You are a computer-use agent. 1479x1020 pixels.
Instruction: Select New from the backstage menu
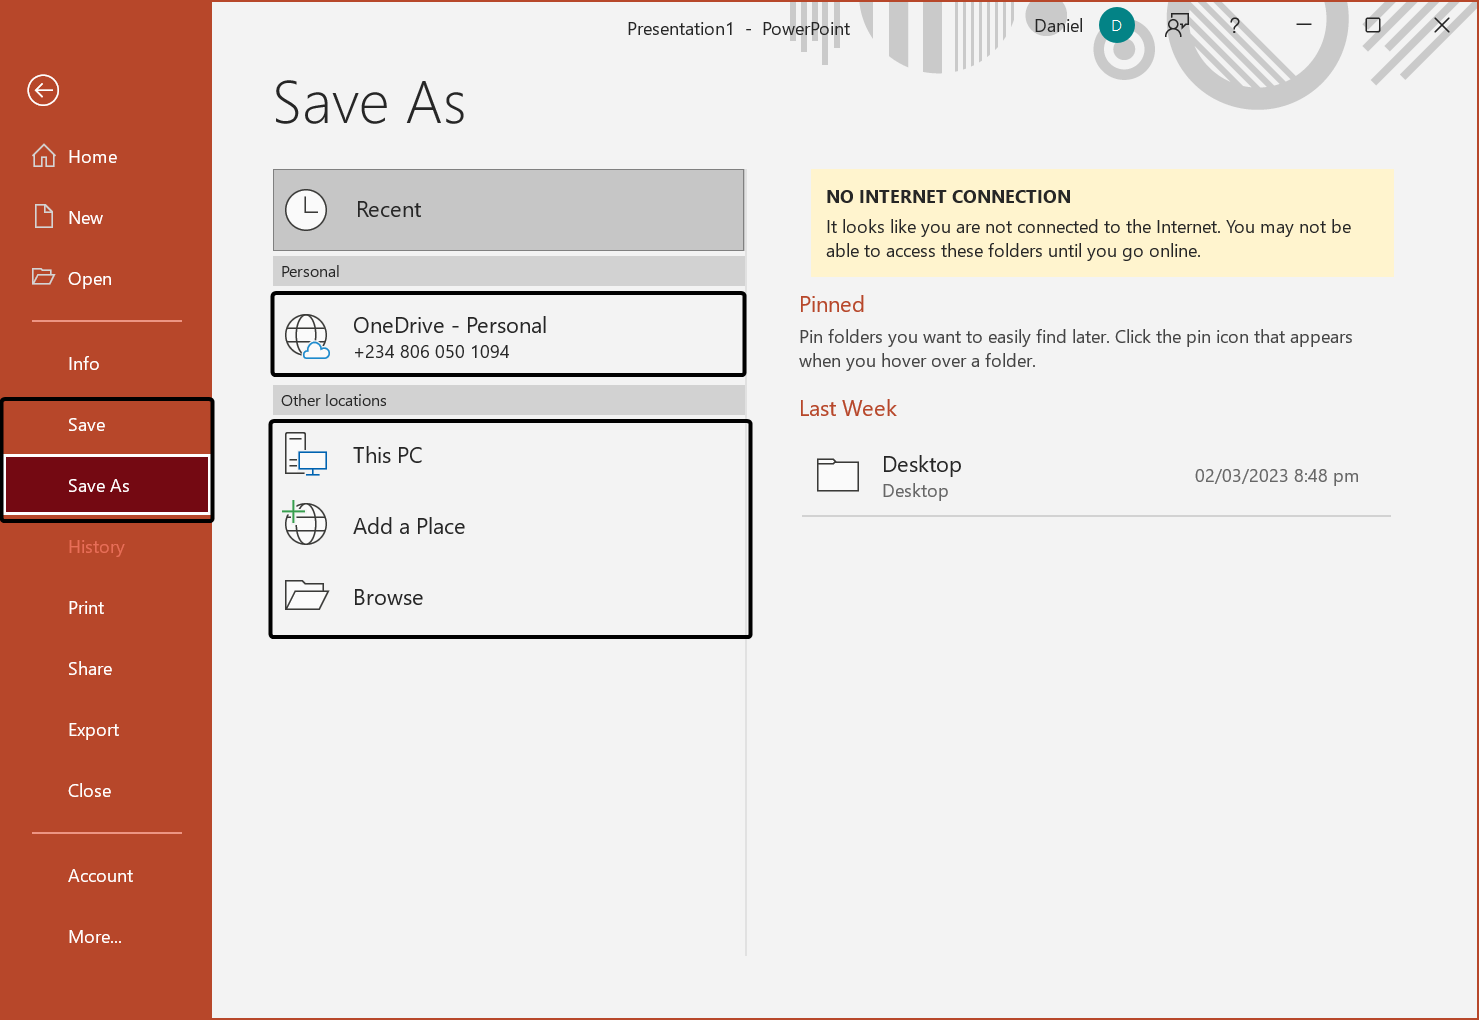click(85, 218)
